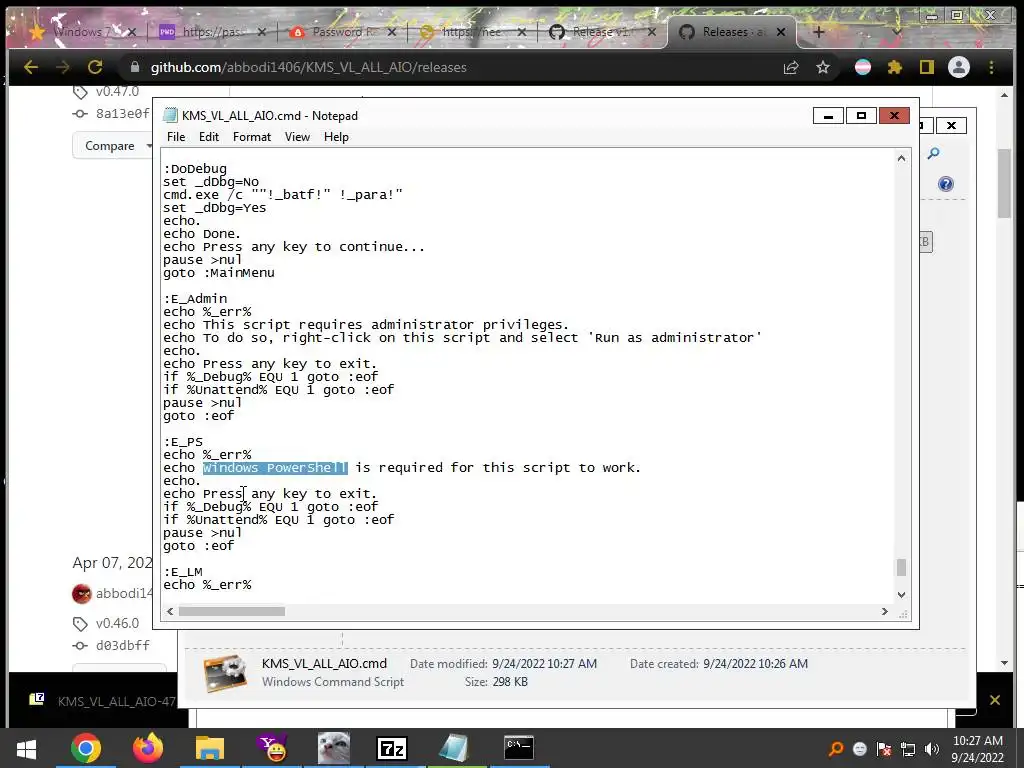The height and width of the screenshot is (768, 1024).
Task: Click the volume speaker tray icon
Action: pos(932,749)
